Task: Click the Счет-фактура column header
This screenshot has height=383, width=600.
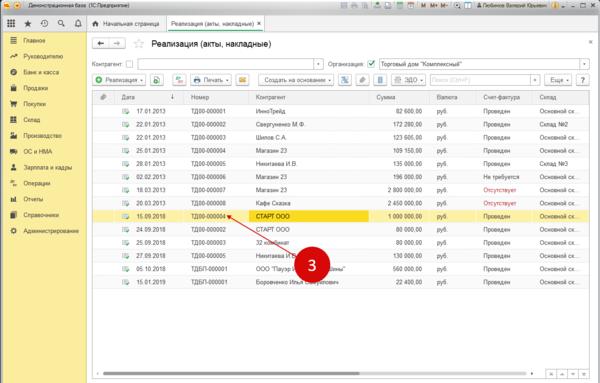Action: point(504,97)
